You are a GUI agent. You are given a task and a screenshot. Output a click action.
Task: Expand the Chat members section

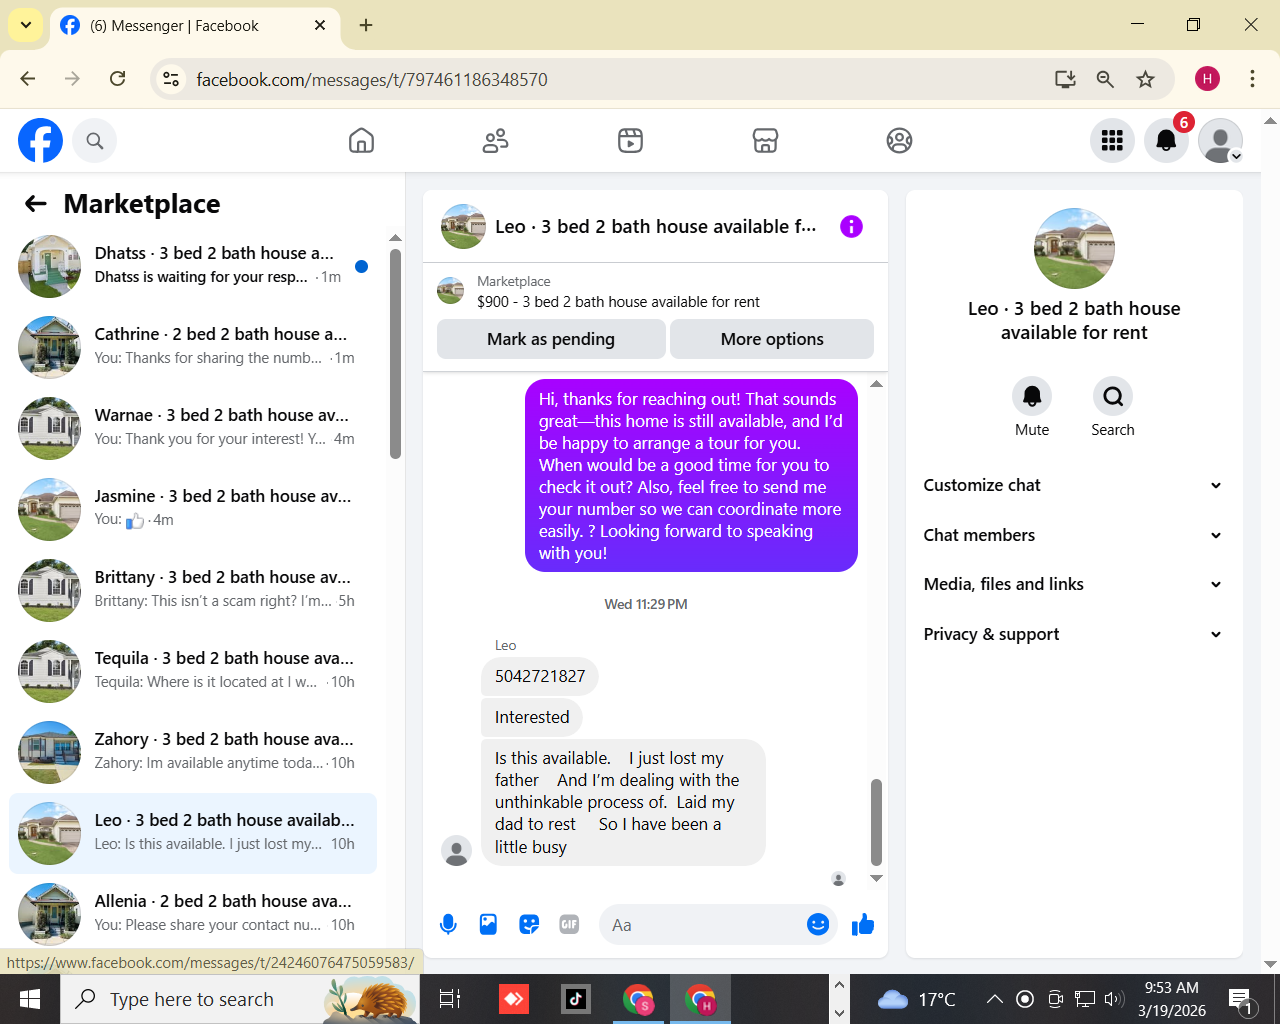pyautogui.click(x=1073, y=535)
